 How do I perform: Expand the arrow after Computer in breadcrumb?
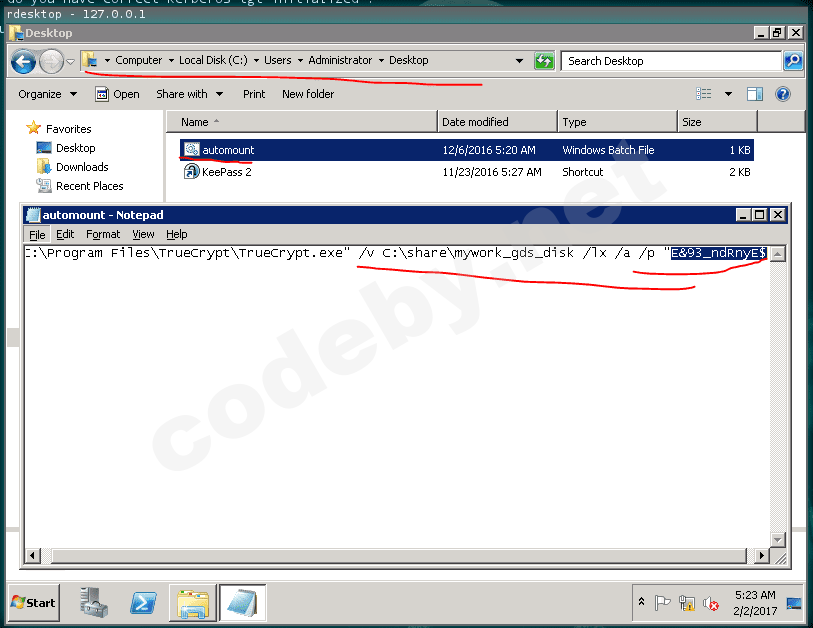pos(171,61)
